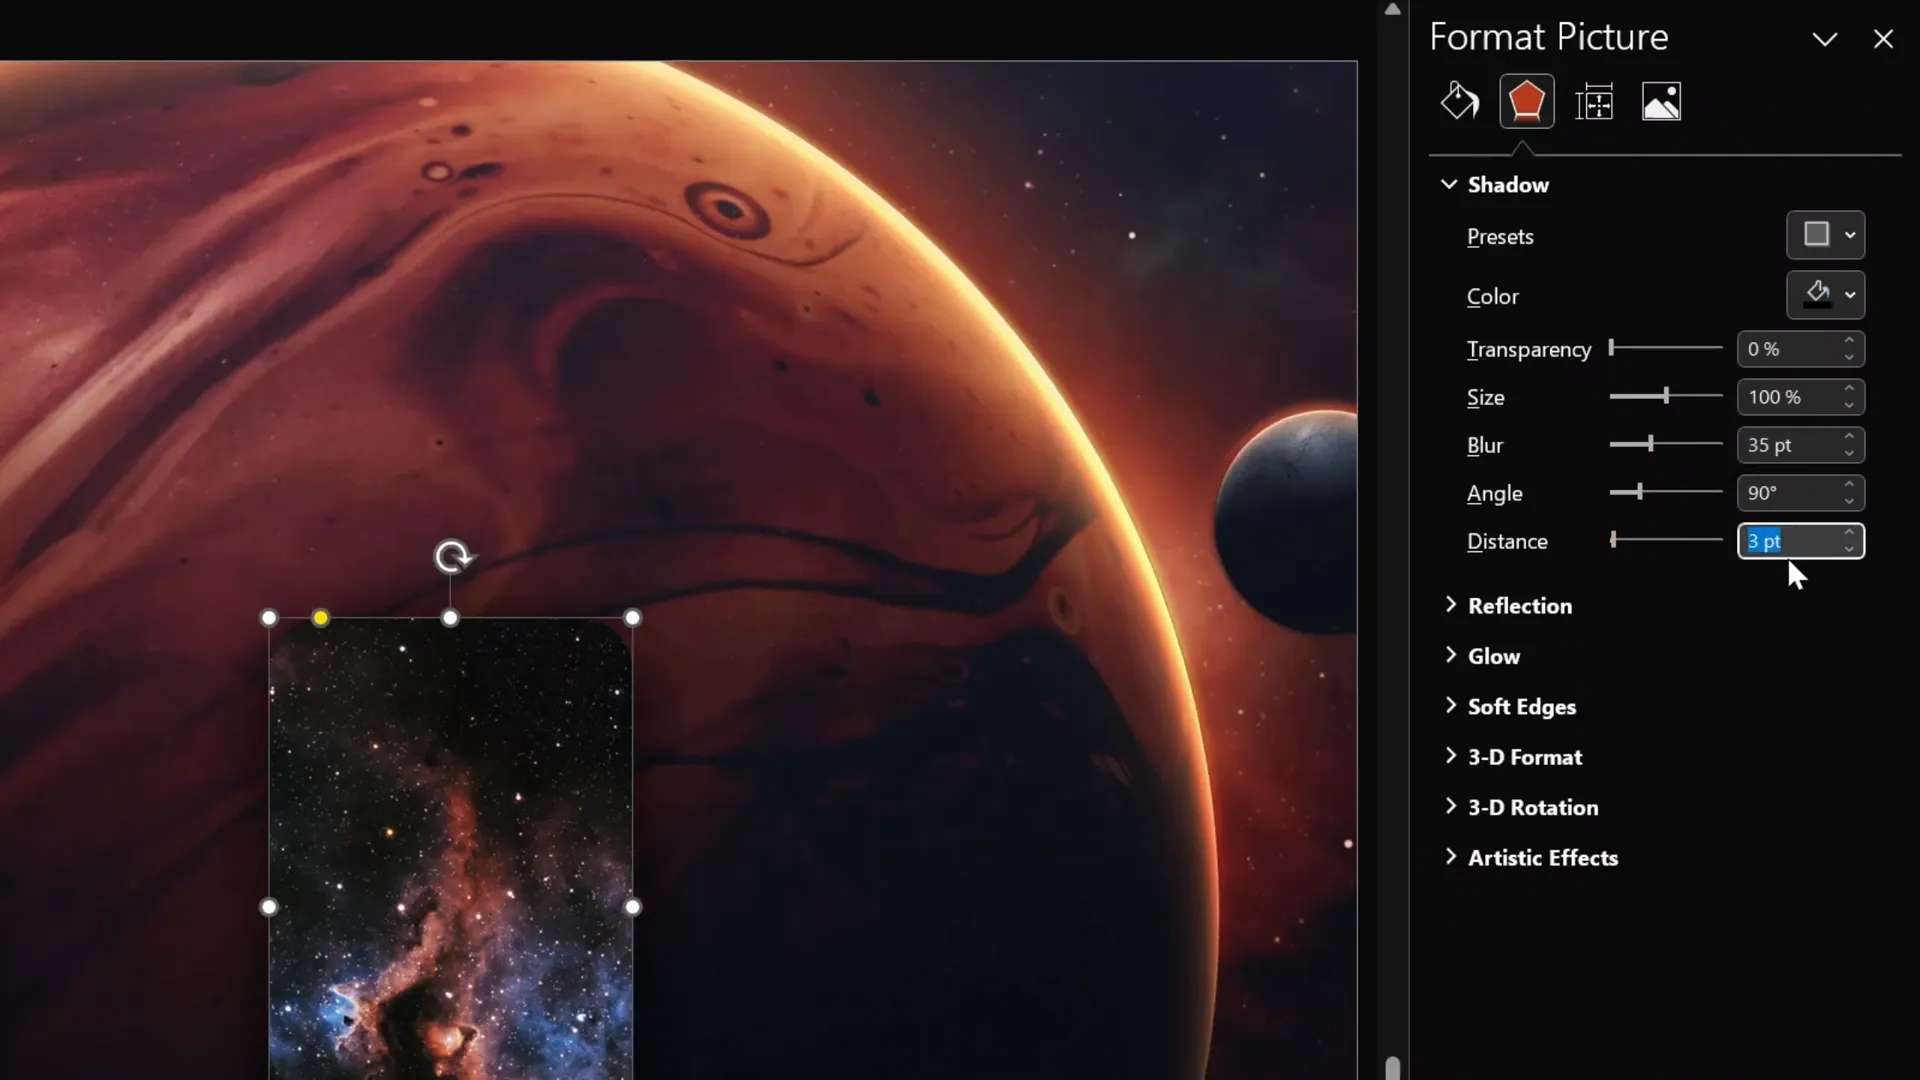Click the top-middle resize handle of picture
The height and width of the screenshot is (1080, 1920).
pyautogui.click(x=450, y=618)
